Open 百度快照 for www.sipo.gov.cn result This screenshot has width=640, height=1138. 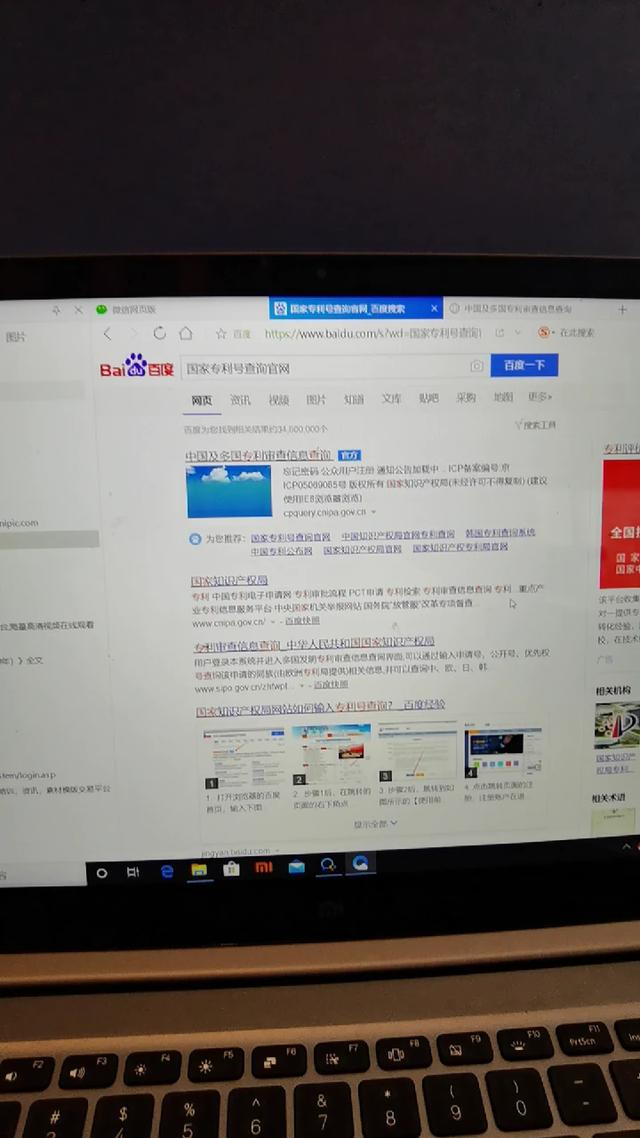[330, 684]
